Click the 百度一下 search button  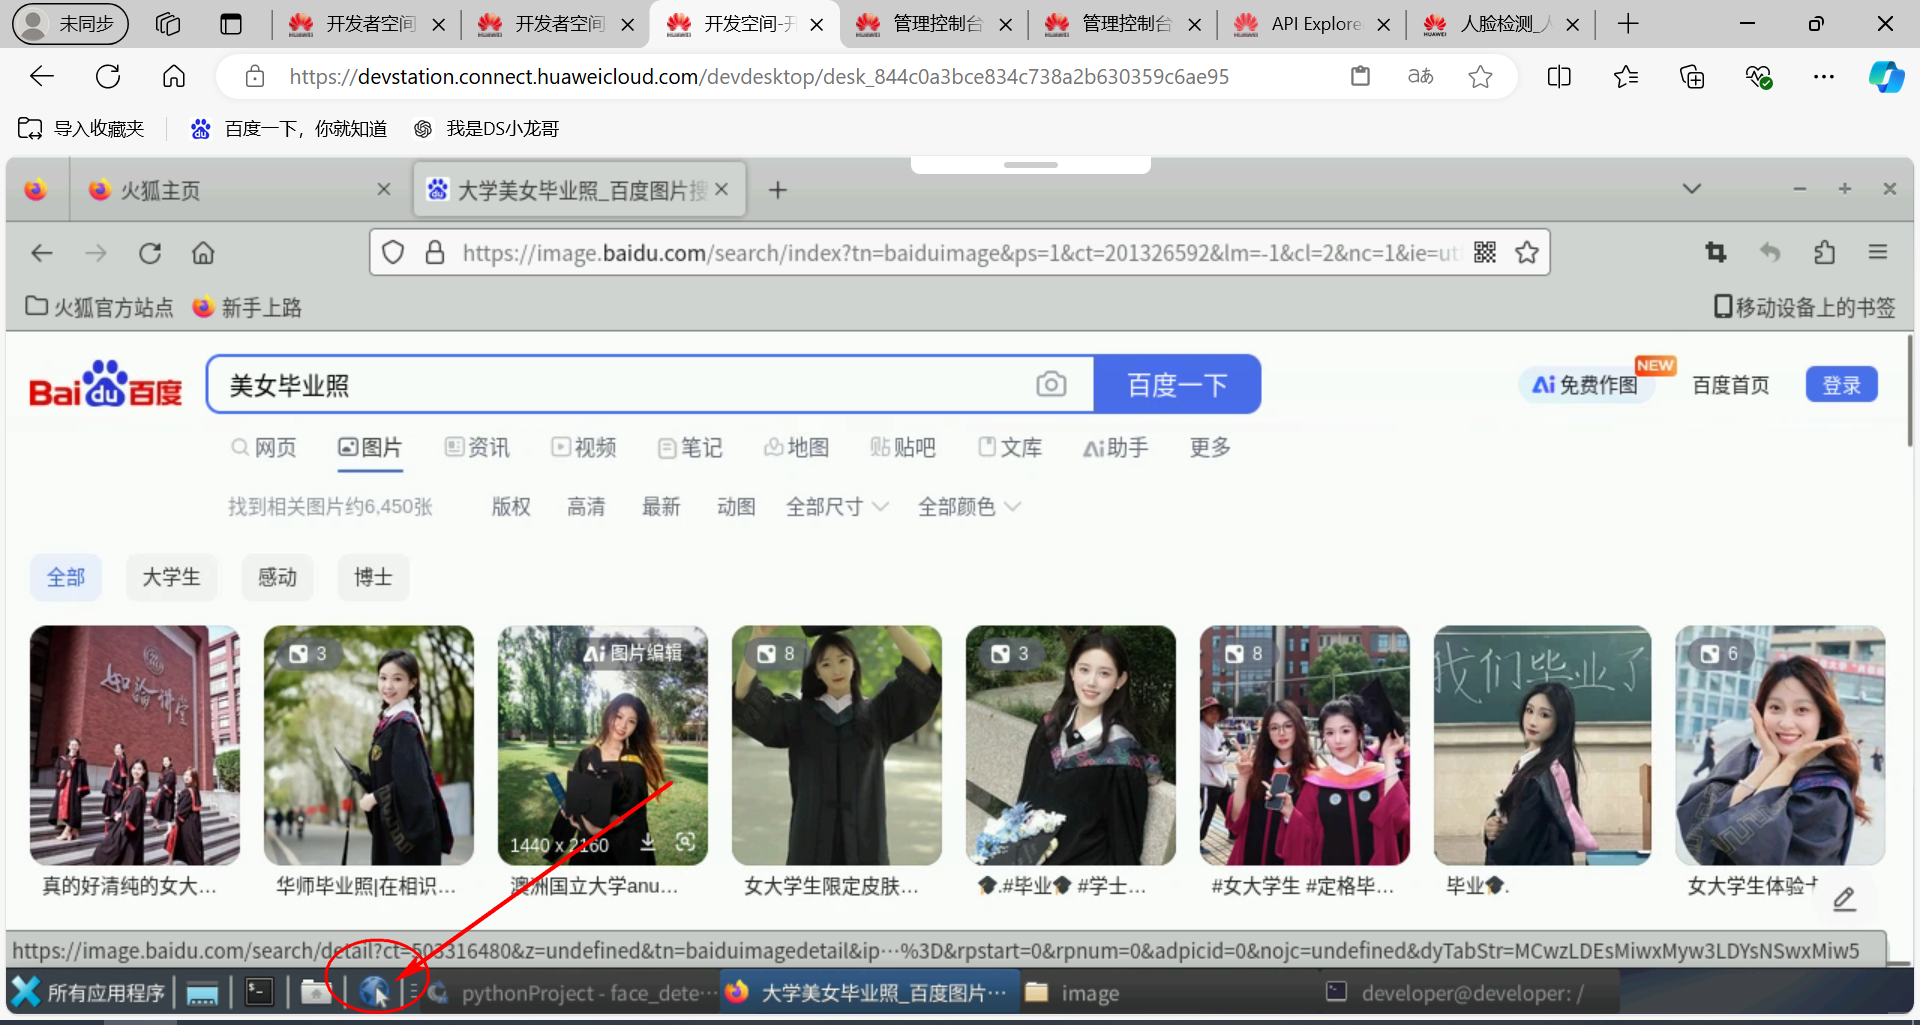pyautogui.click(x=1177, y=384)
